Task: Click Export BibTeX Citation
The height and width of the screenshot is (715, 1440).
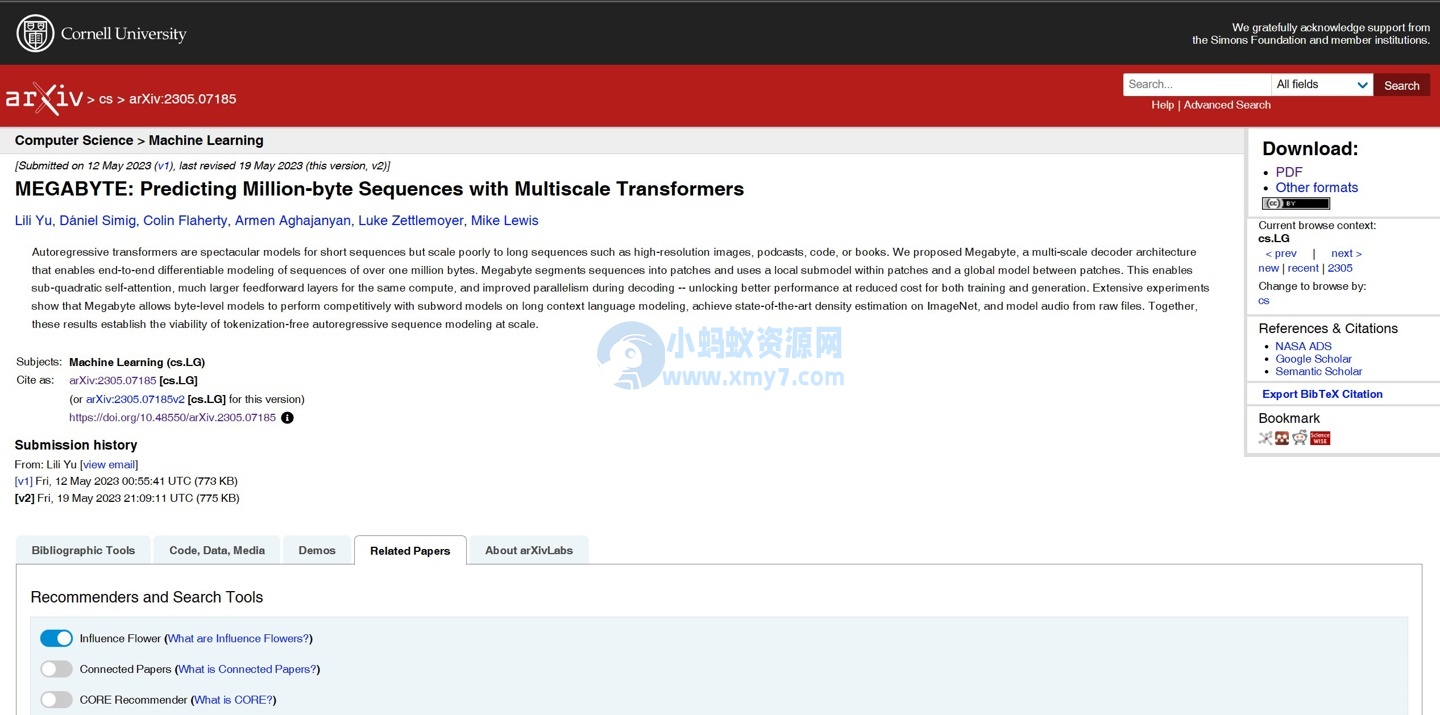Action: 1322,394
